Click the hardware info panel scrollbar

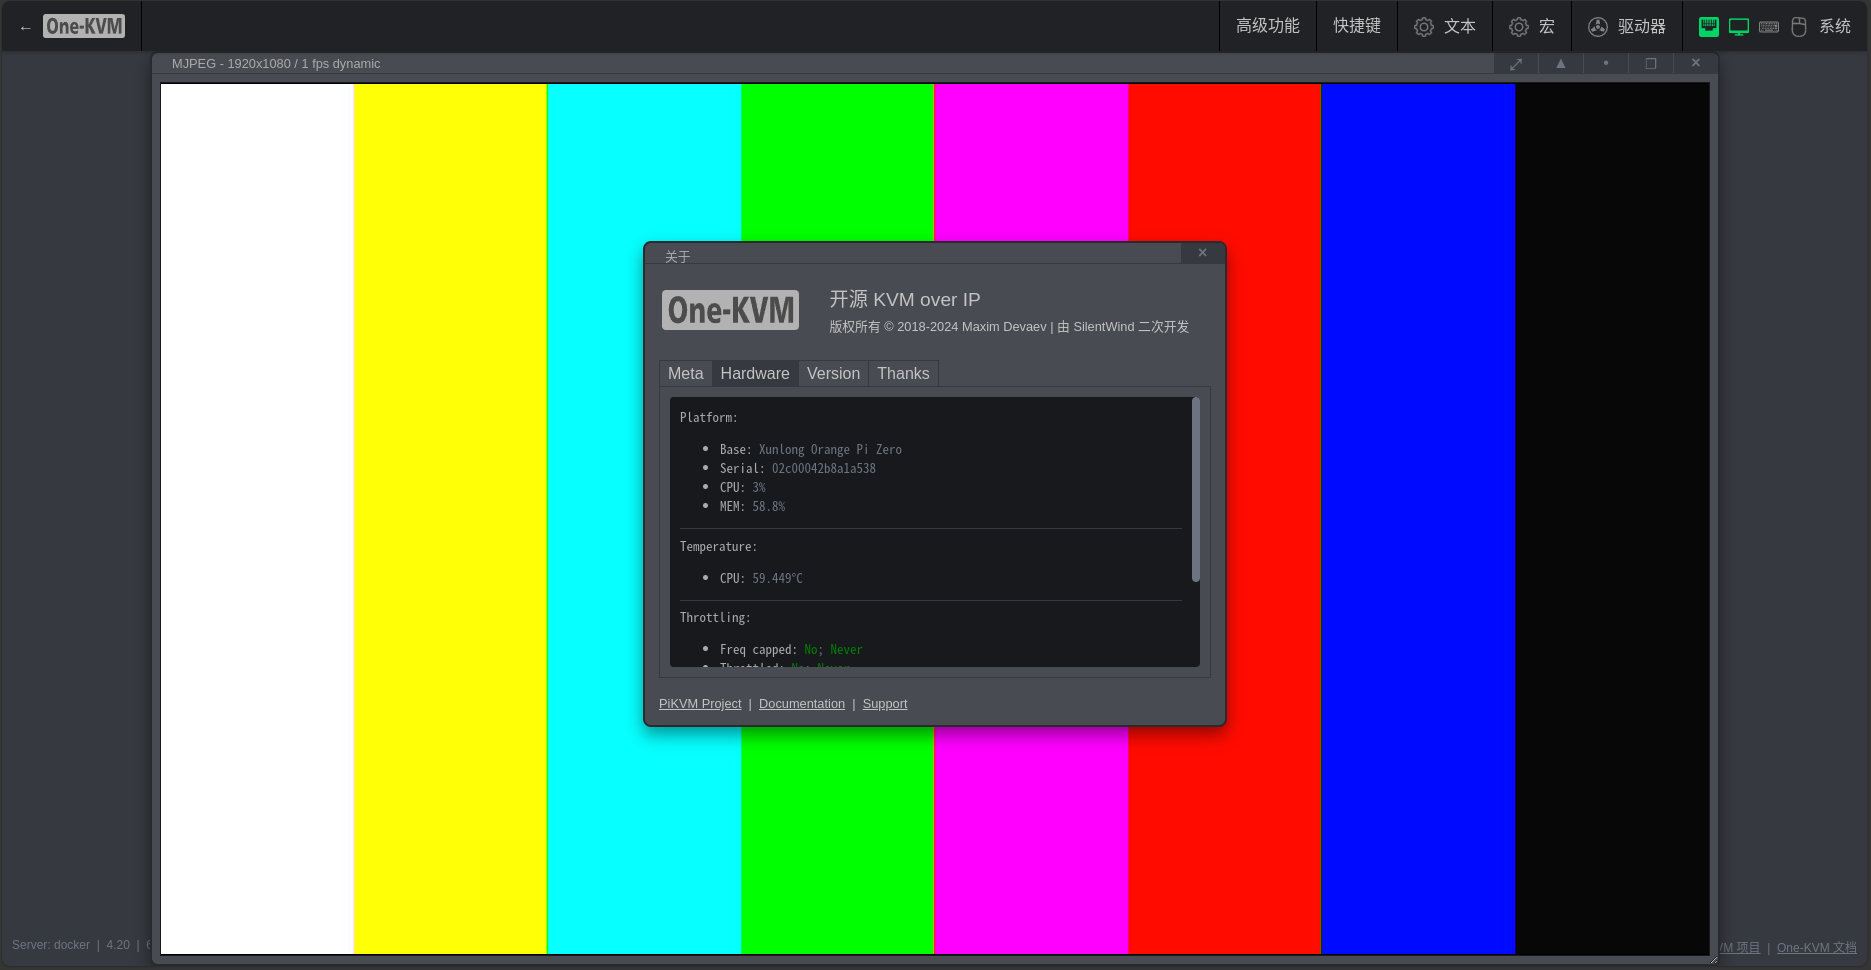[x=1195, y=490]
